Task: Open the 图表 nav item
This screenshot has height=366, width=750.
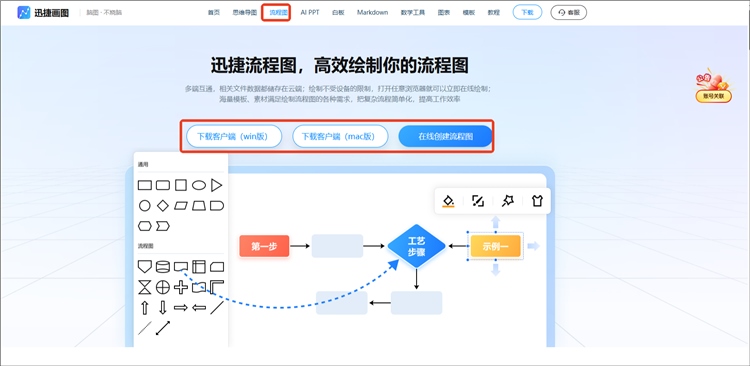Action: pyautogui.click(x=444, y=12)
